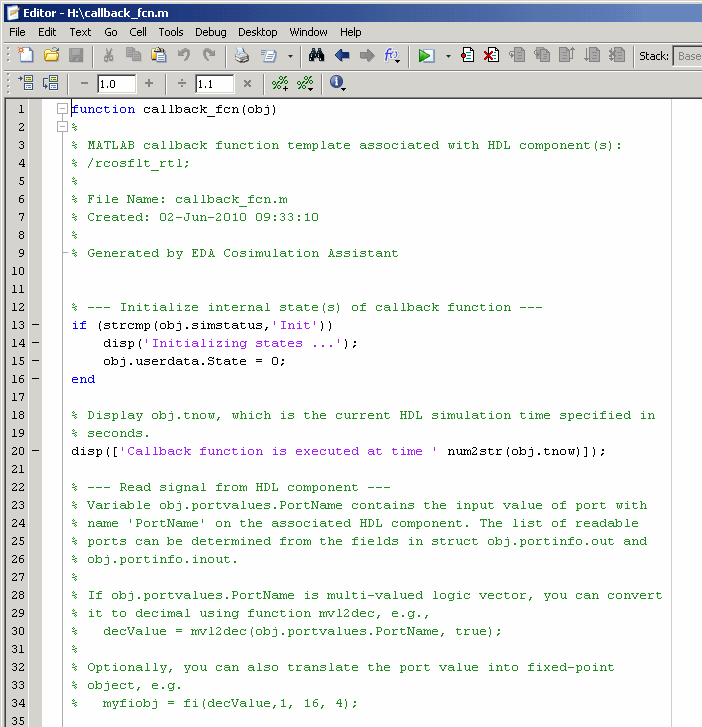Redo the last undone edit

pos(209,56)
